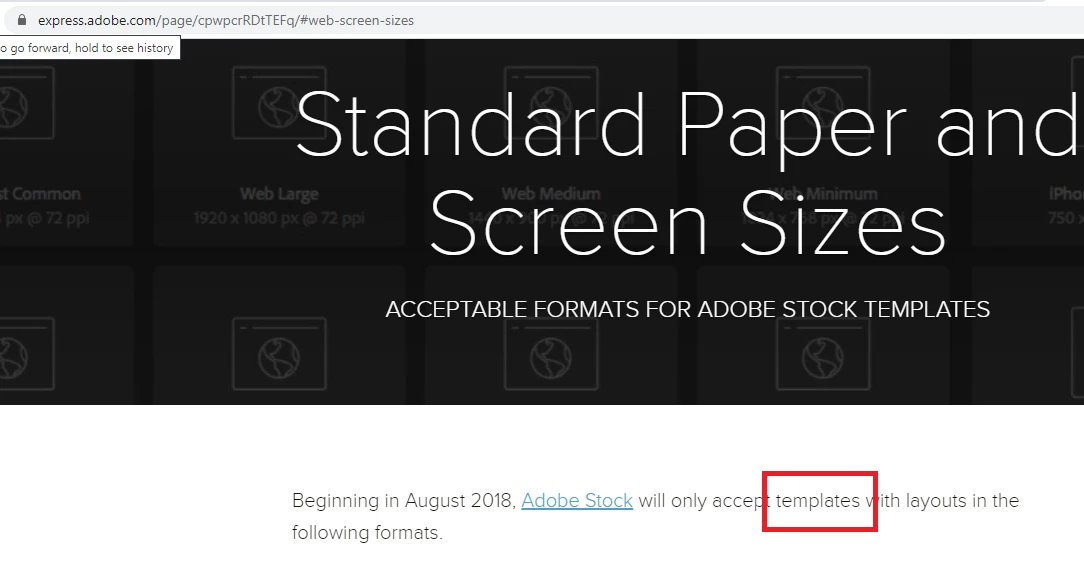Click the Web Minimum globe browser icon
Screen dimensions: 1084x570
coord(823,104)
